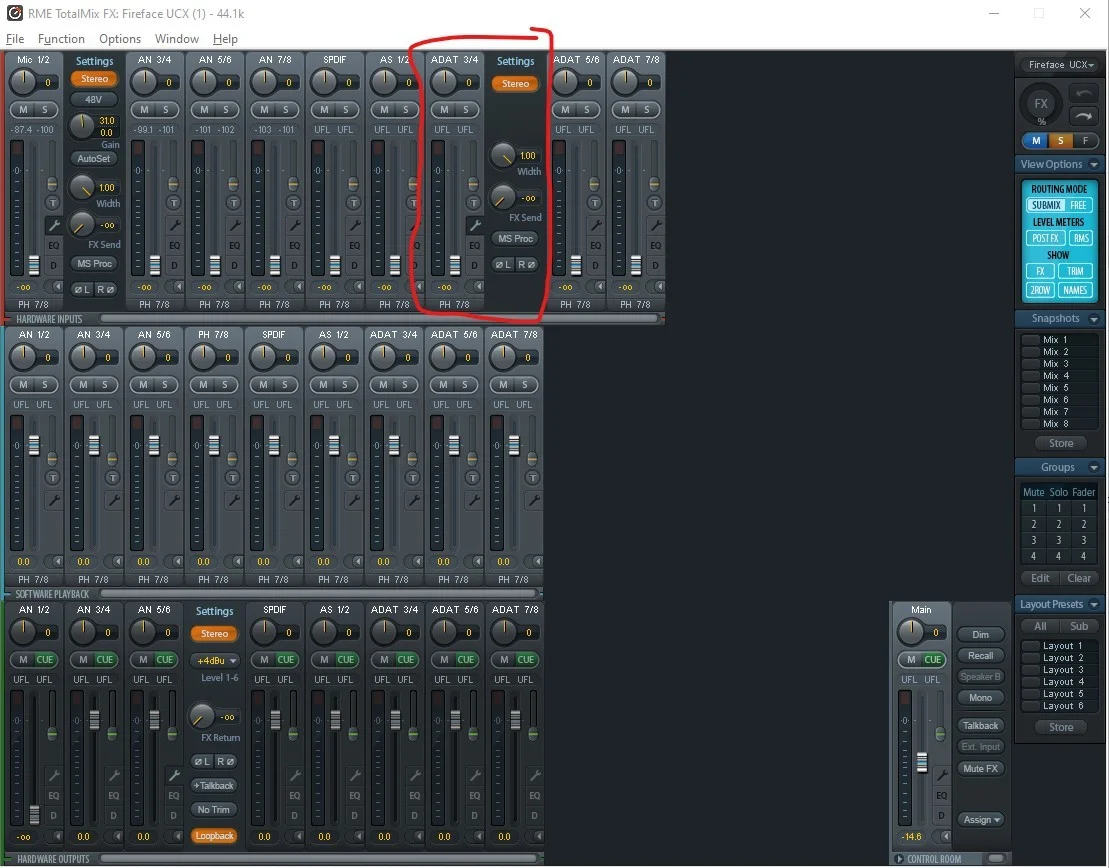Viewport: 1109px width, 868px height.
Task: Click the Width knob in Mic 1/2 settings
Action: coord(81,187)
